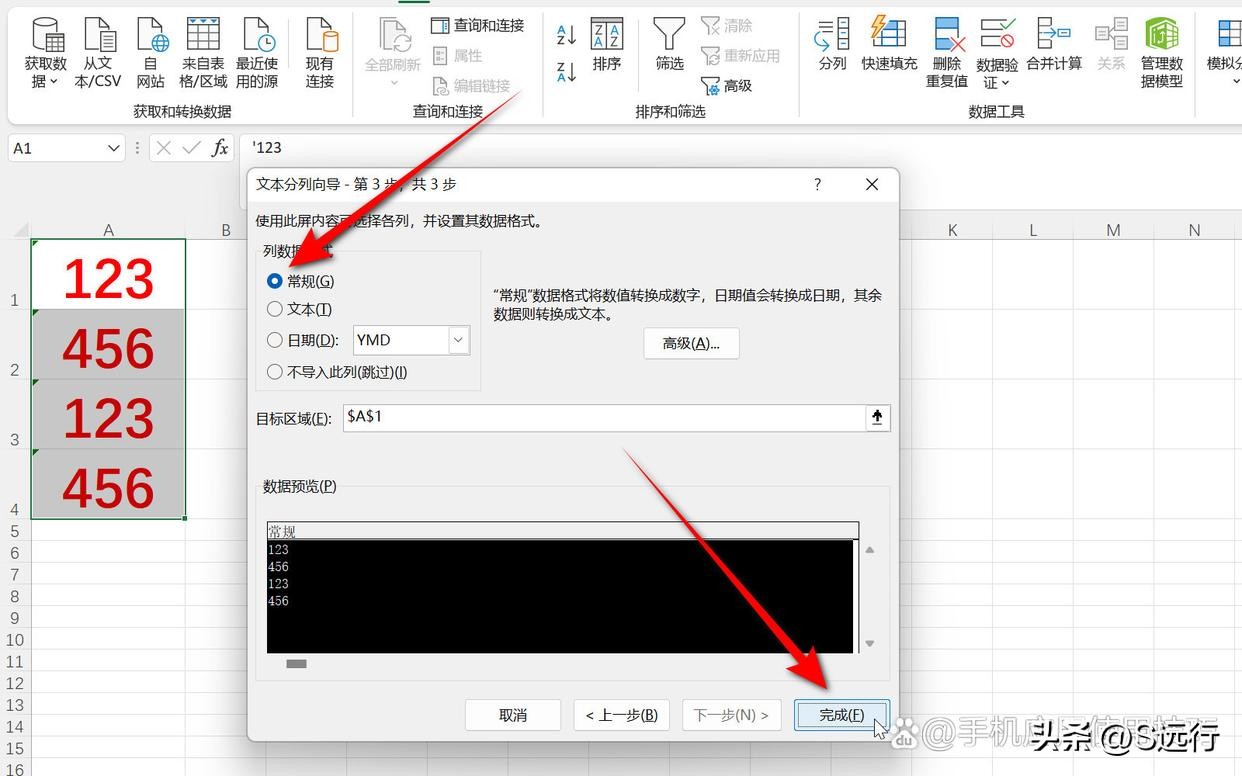
Task: Run 快速填充 (Flash Fill)
Action: coord(889,44)
